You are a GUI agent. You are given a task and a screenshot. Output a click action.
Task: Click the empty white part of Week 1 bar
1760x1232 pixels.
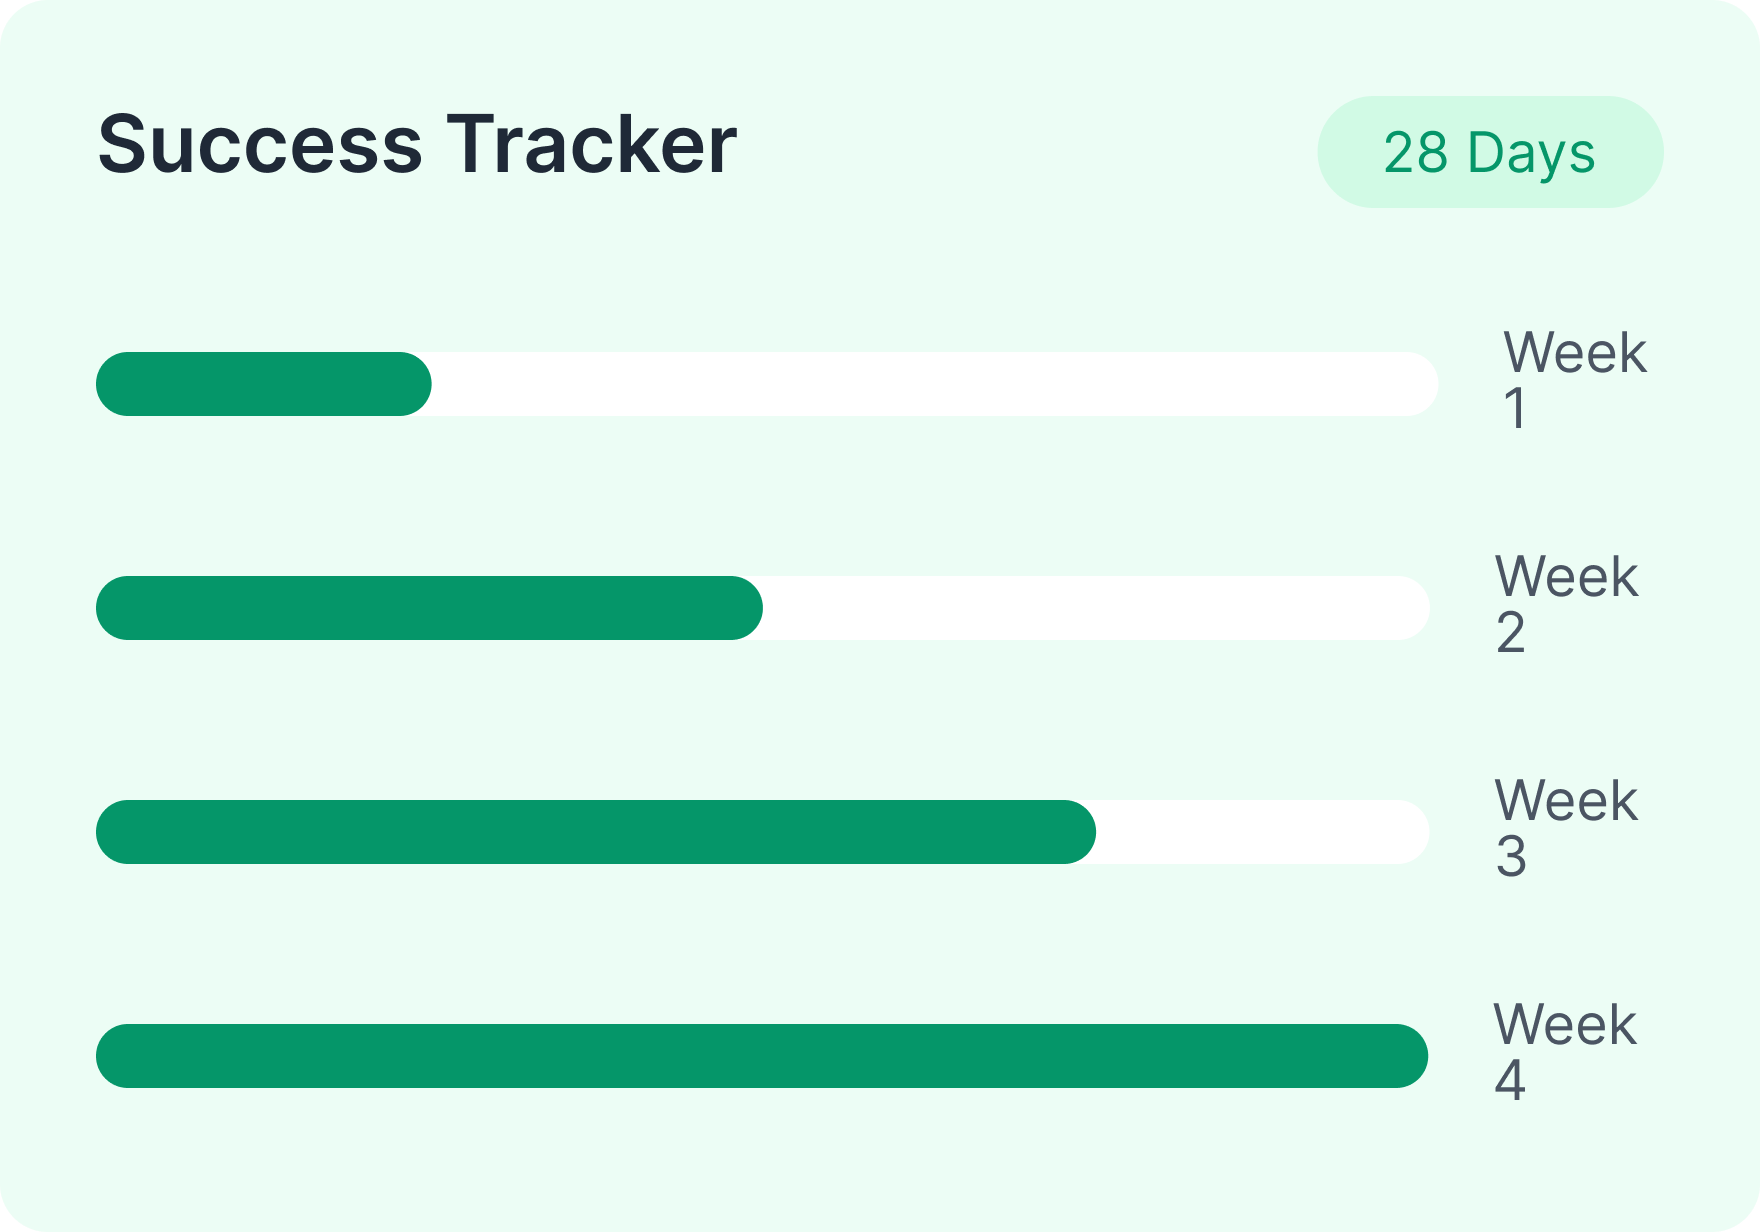(x=935, y=384)
